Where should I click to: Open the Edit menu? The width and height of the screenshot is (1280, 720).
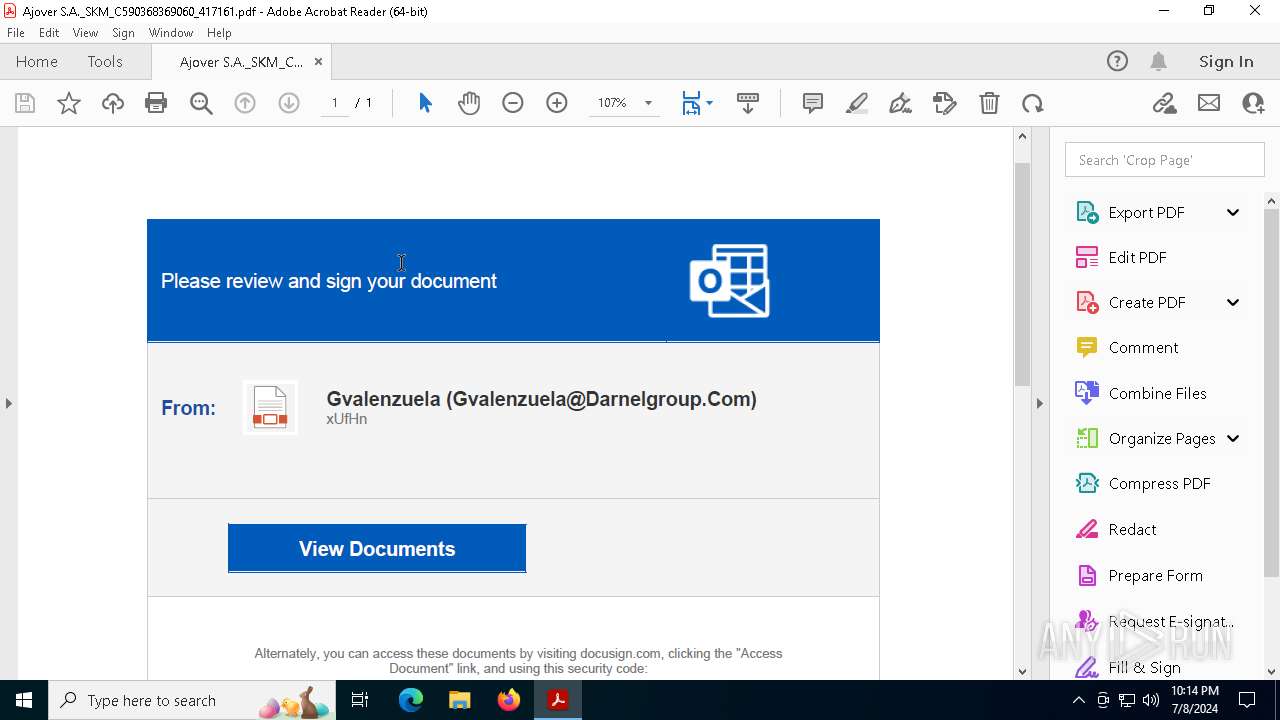click(49, 33)
